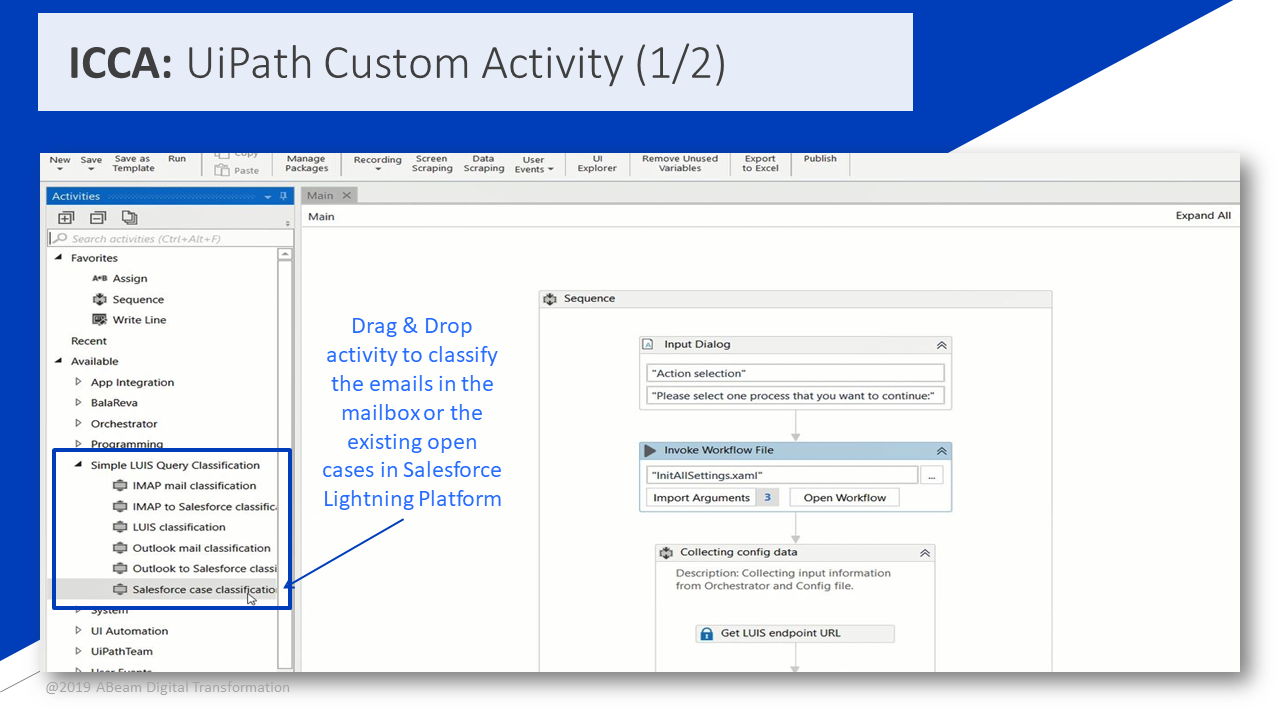This screenshot has height=720, width=1280.
Task: Click the Outlook to Salesforce classification icon
Action: click(x=120, y=569)
